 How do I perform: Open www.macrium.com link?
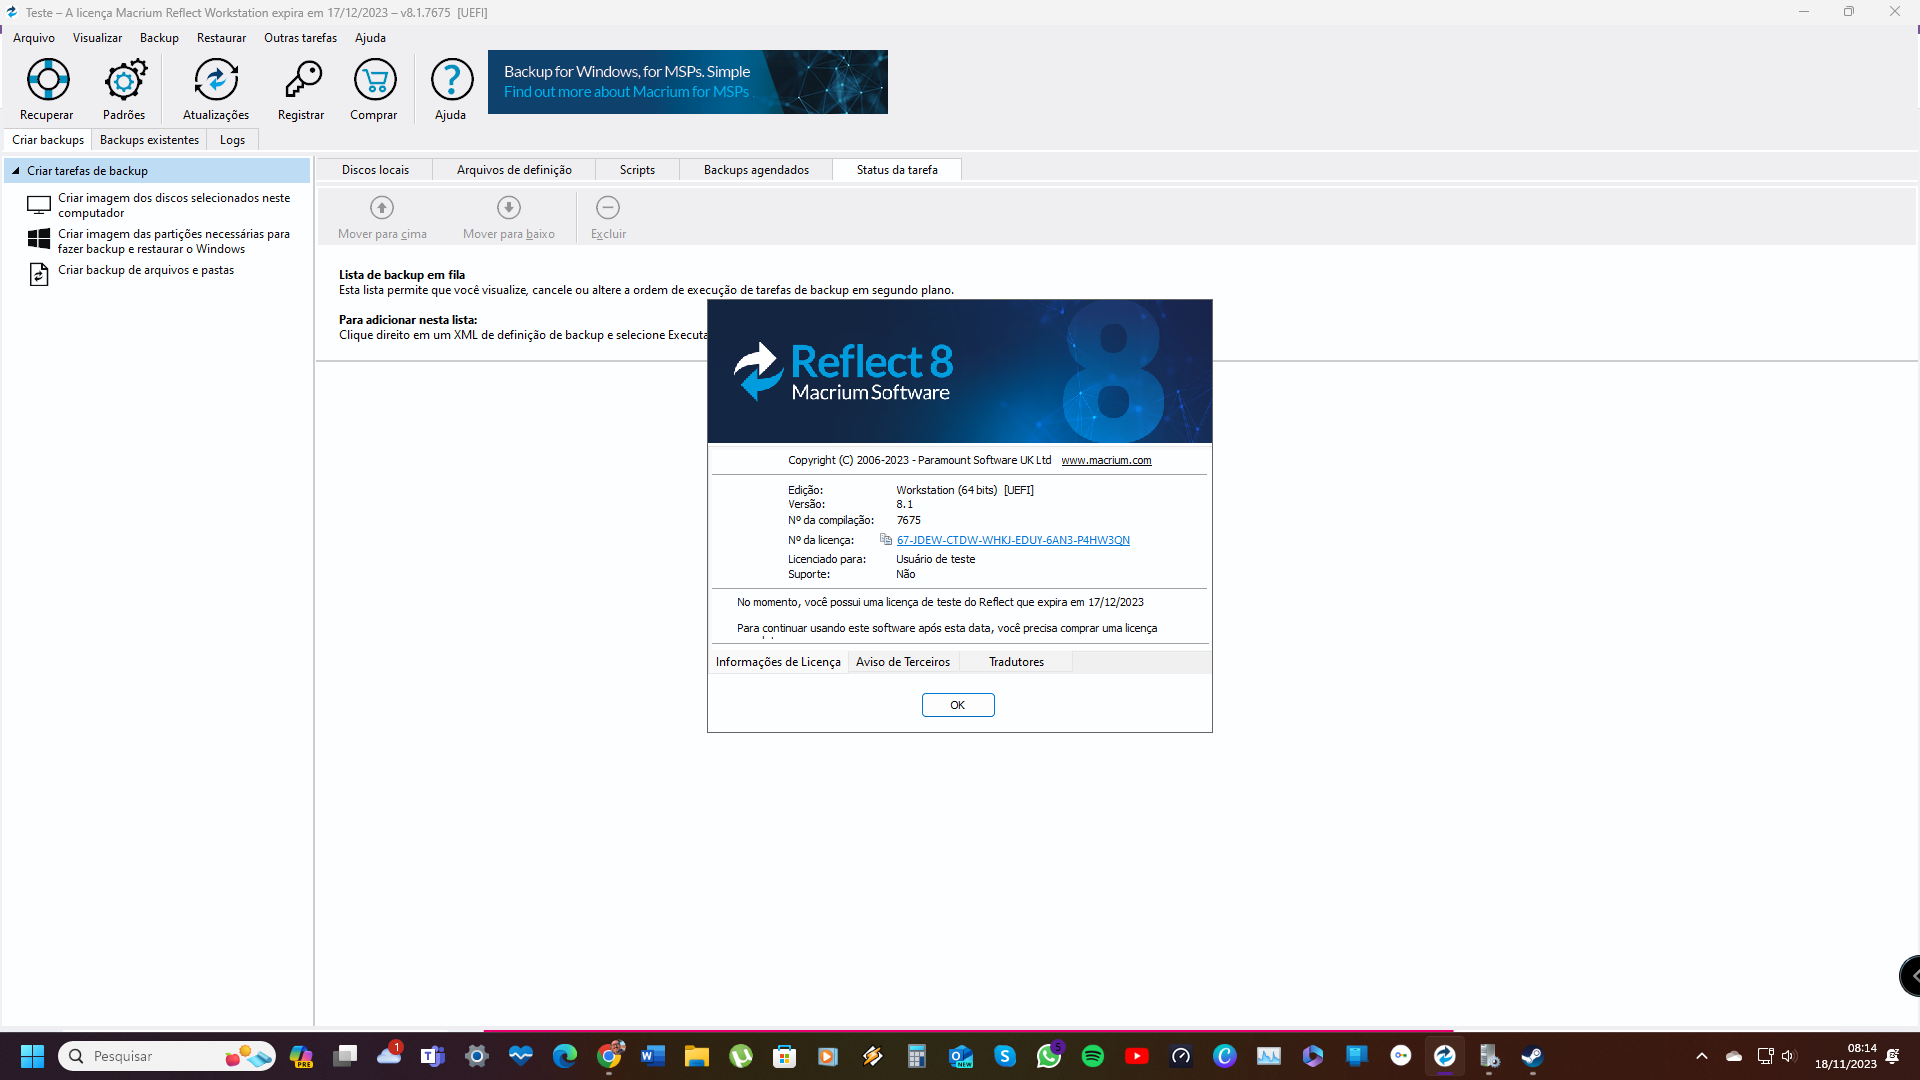(1106, 460)
